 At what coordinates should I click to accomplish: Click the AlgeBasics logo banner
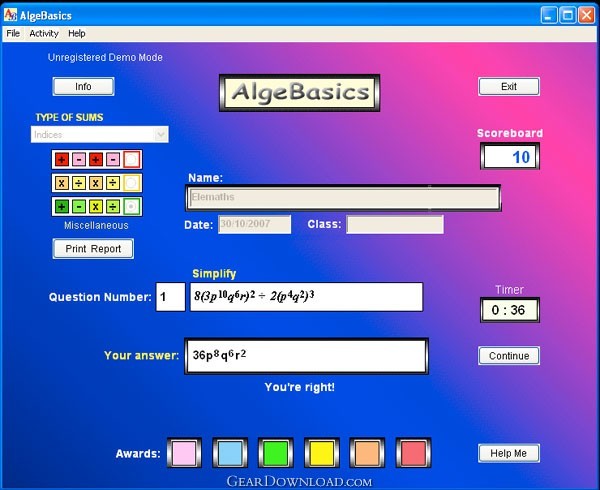[300, 93]
